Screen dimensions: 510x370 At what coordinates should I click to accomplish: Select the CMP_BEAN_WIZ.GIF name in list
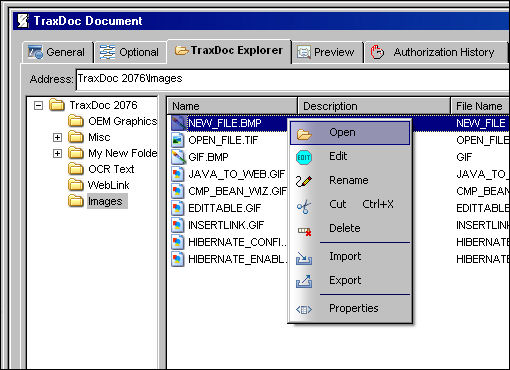coord(237,191)
